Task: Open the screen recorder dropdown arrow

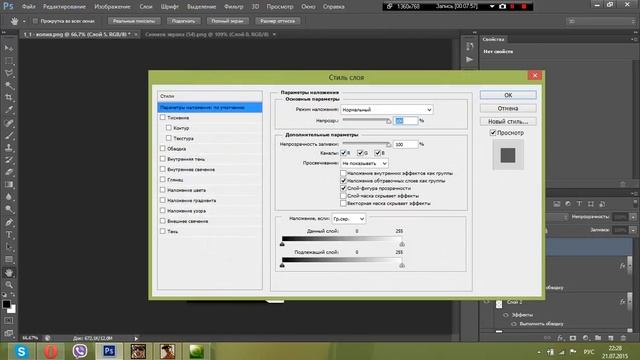Action: point(492,7)
